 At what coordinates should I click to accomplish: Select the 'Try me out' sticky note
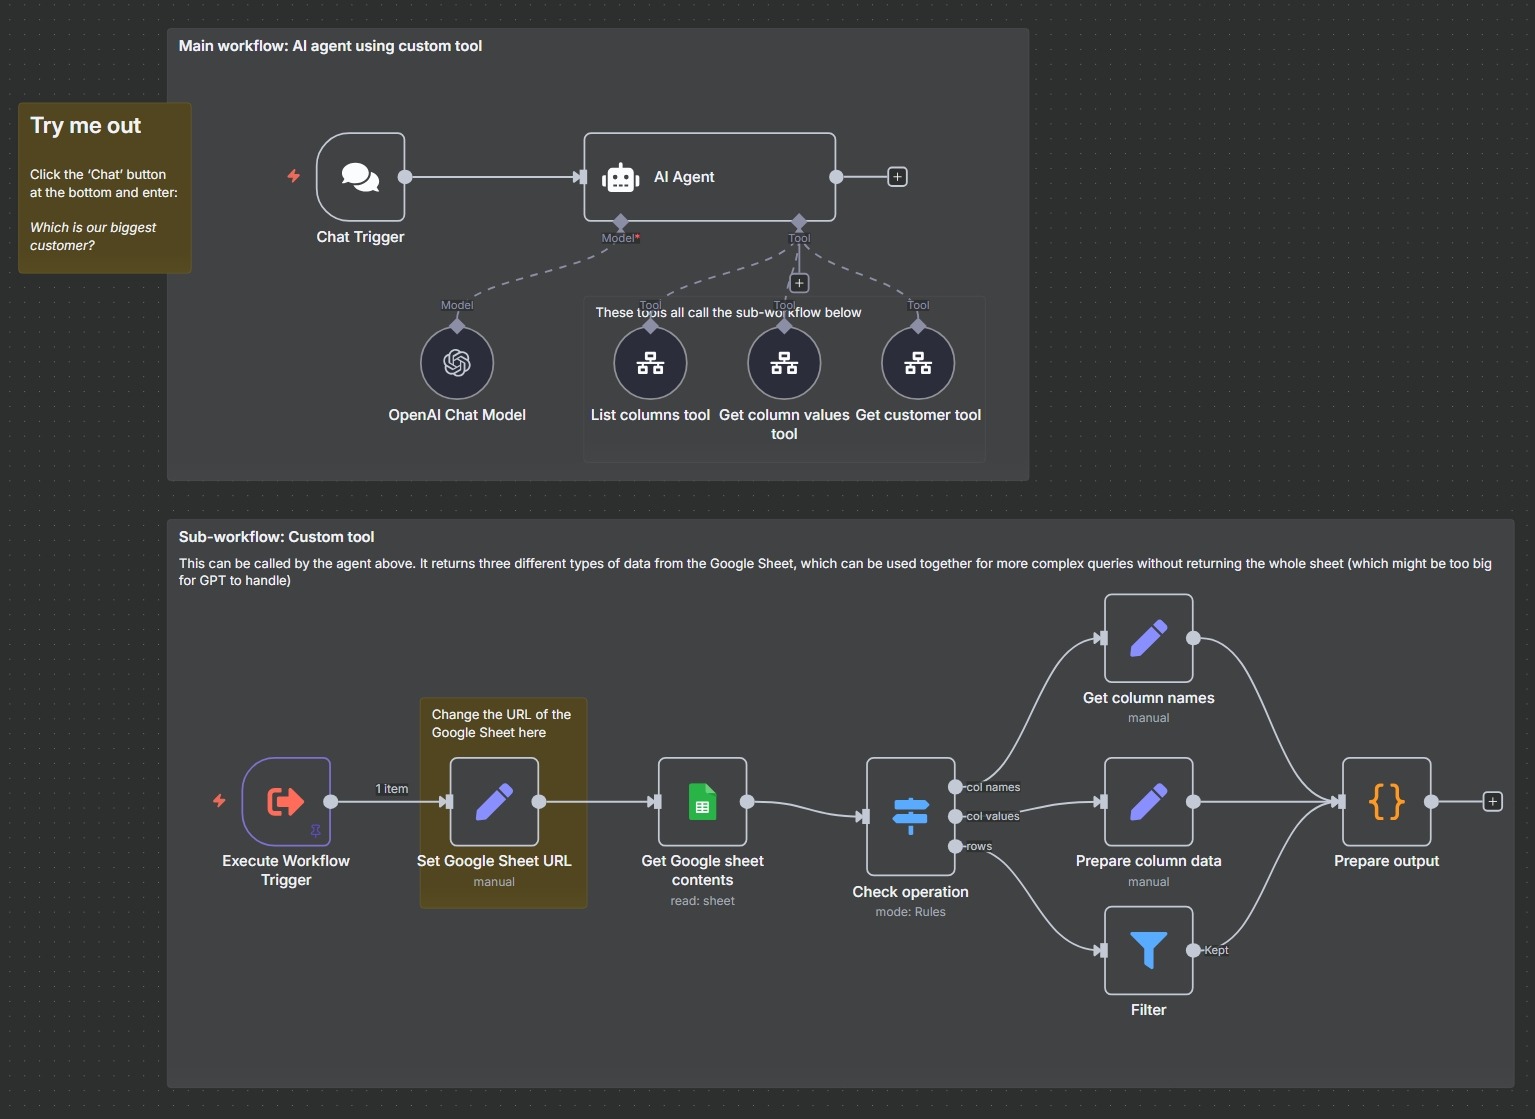click(105, 188)
